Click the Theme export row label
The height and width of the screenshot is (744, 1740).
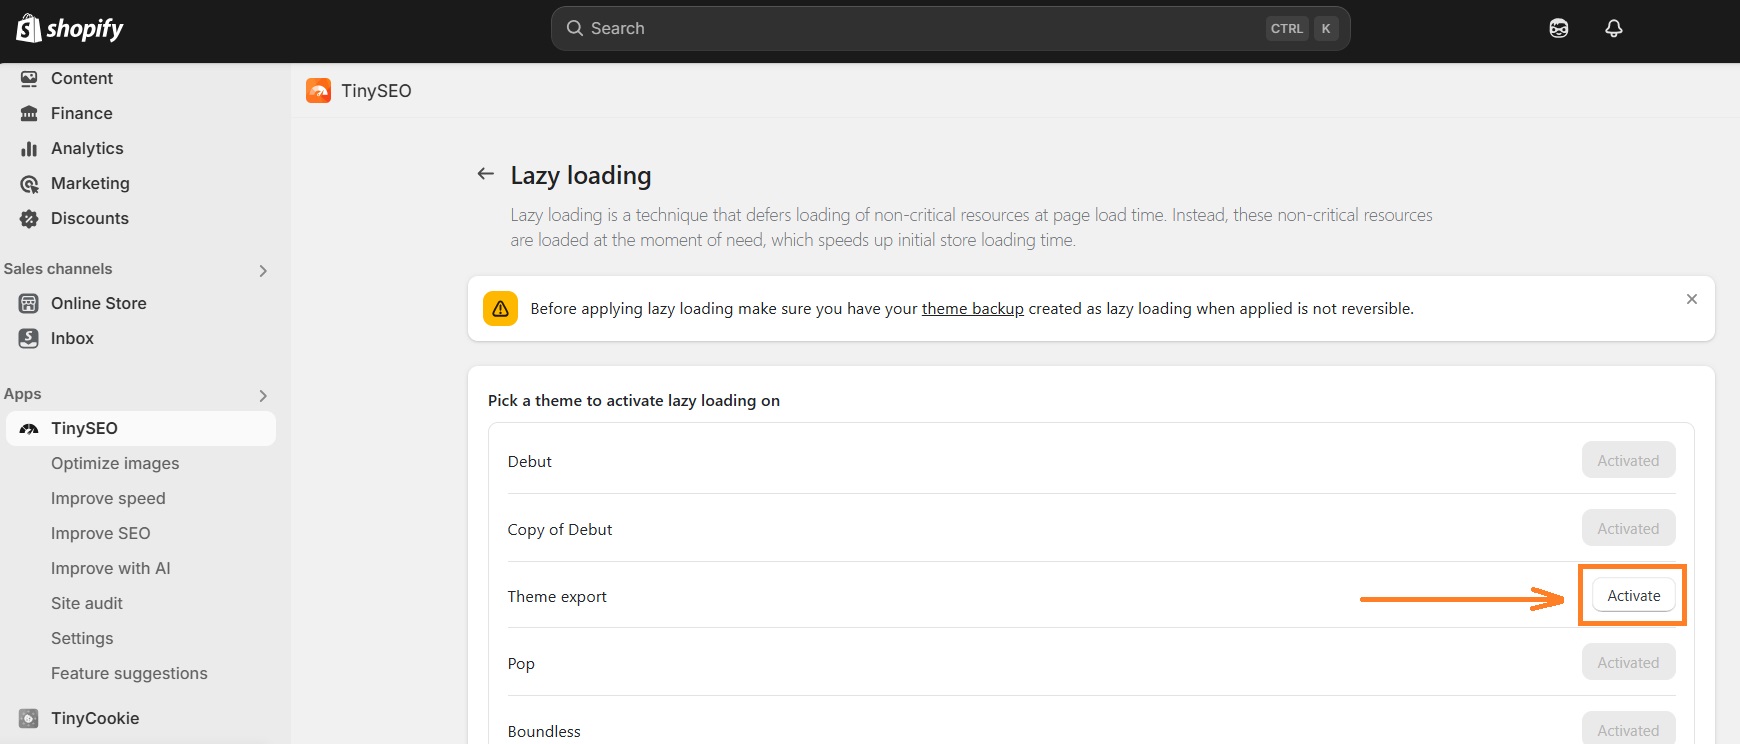click(557, 596)
